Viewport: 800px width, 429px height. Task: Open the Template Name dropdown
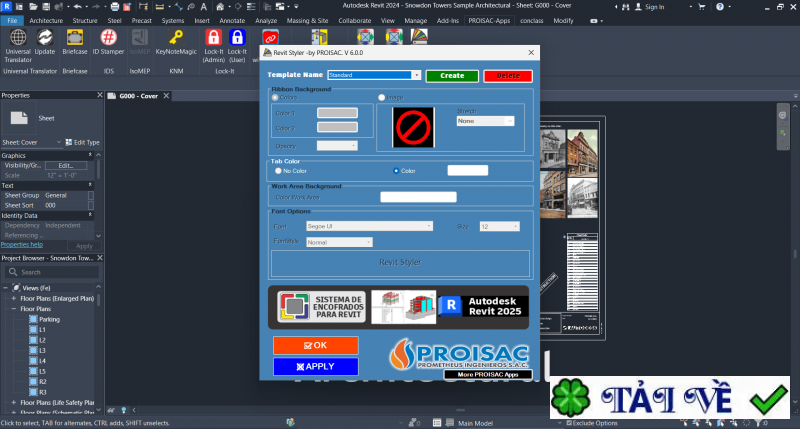416,75
